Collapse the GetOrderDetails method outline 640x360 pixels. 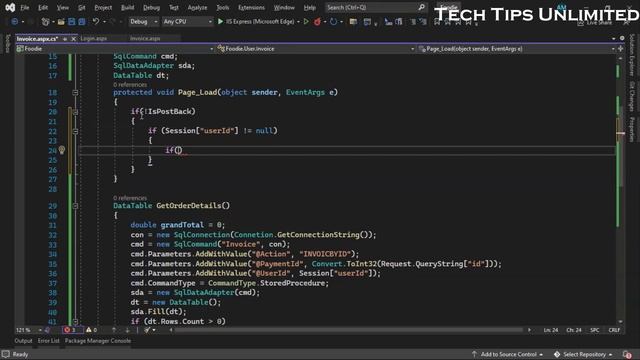75,206
